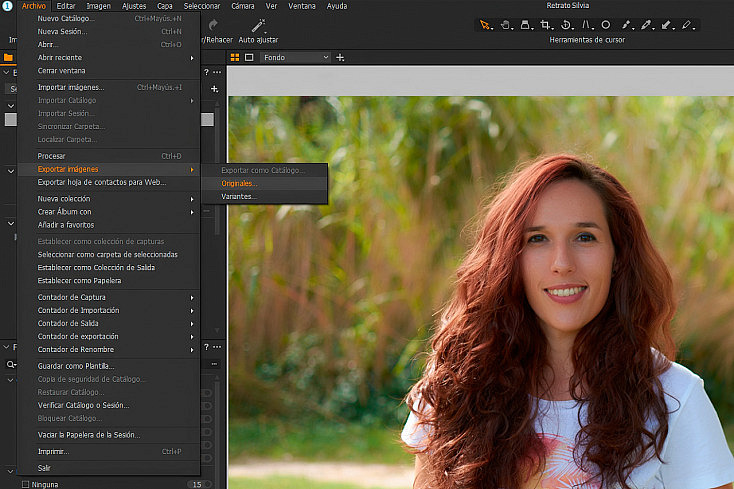Screen dimensions: 734x489
Task: Choose Salir to quit application
Action: [x=109, y=468]
